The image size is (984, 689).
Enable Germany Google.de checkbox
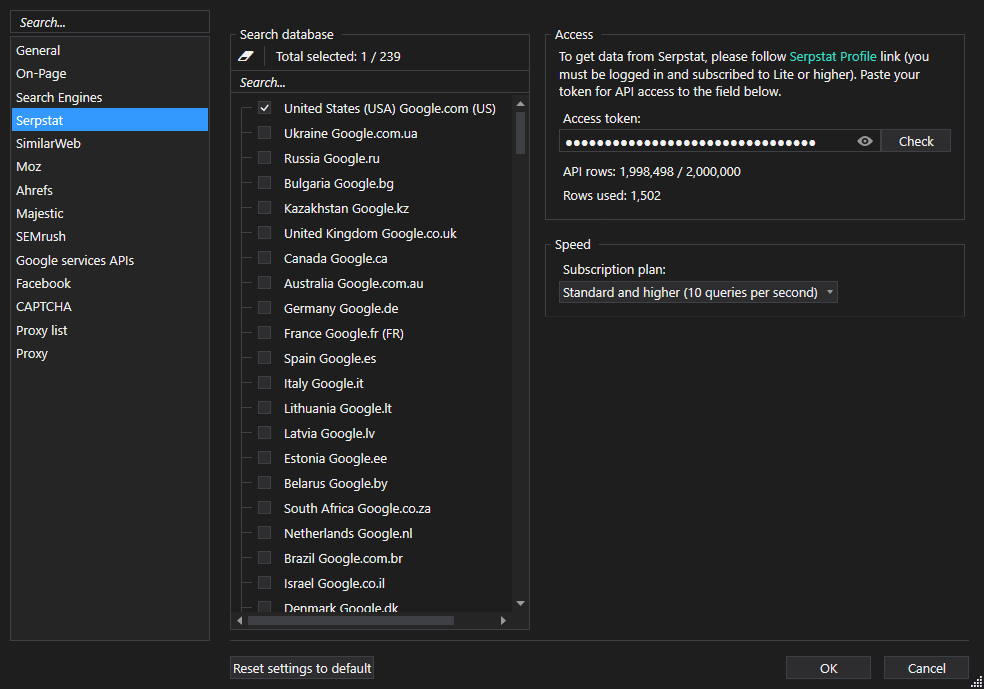point(265,308)
